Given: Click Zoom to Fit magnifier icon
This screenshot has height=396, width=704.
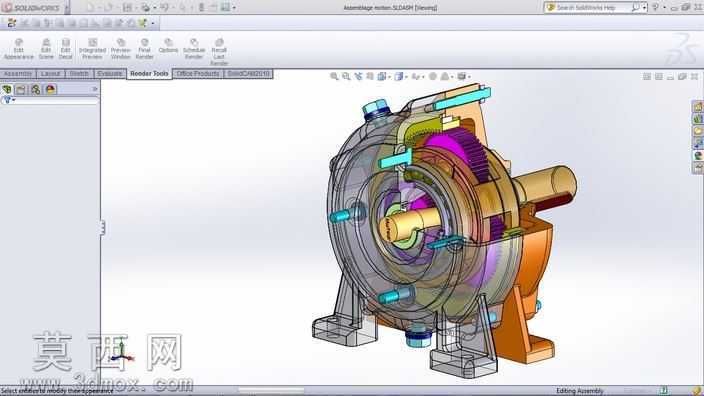Looking at the screenshot, I should pos(334,76).
